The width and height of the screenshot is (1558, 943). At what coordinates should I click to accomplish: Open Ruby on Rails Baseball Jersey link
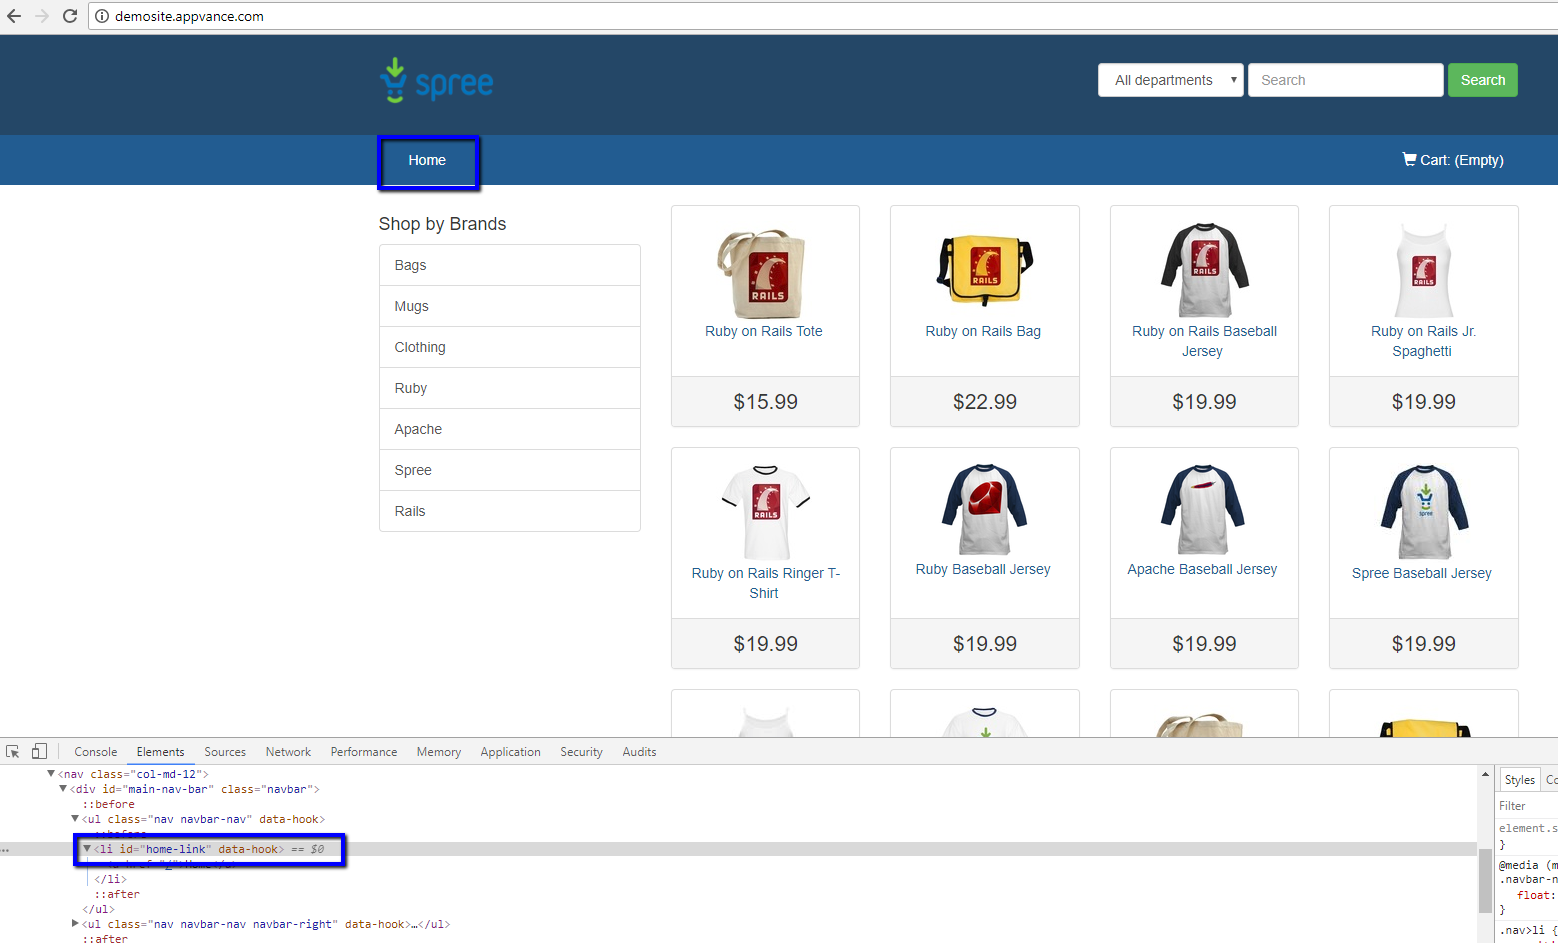1204,341
